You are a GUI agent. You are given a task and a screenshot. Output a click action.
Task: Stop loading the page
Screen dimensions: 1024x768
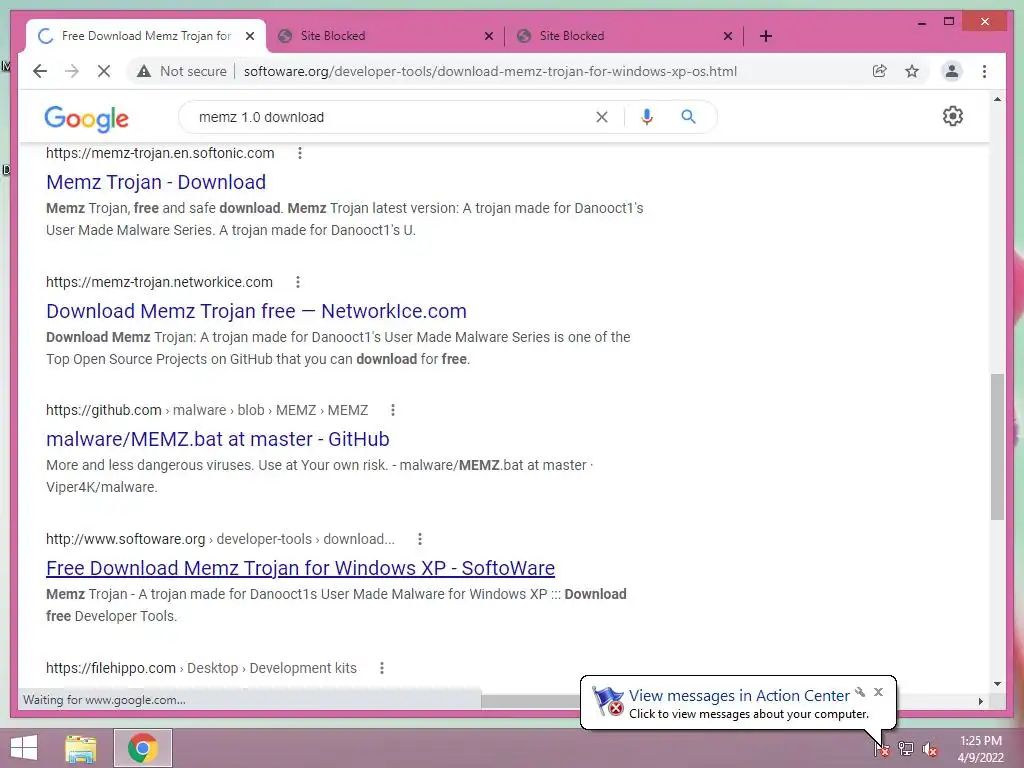(104, 71)
